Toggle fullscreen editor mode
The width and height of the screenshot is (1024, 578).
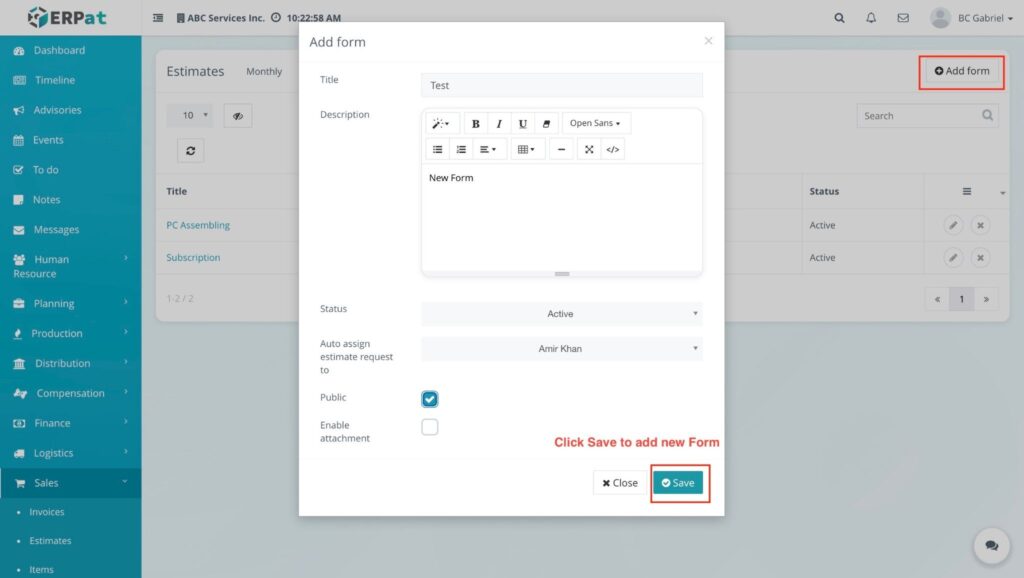click(589, 149)
